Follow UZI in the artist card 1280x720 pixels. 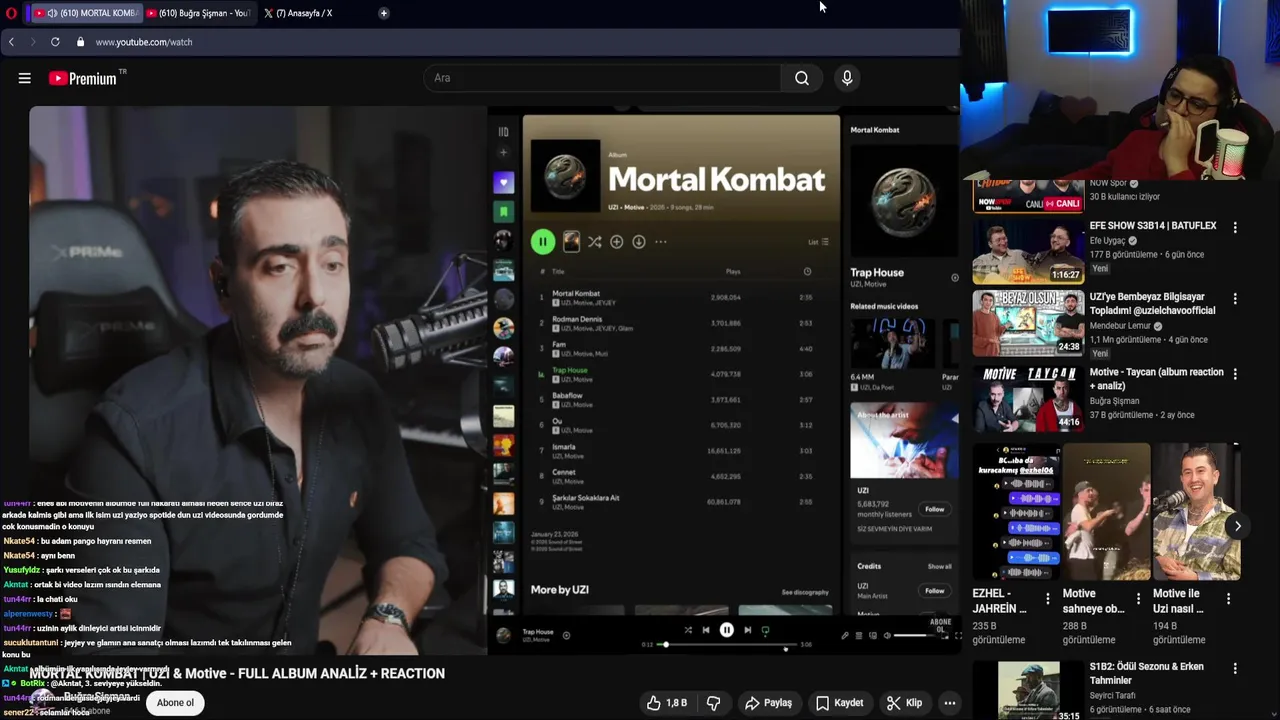tap(934, 509)
